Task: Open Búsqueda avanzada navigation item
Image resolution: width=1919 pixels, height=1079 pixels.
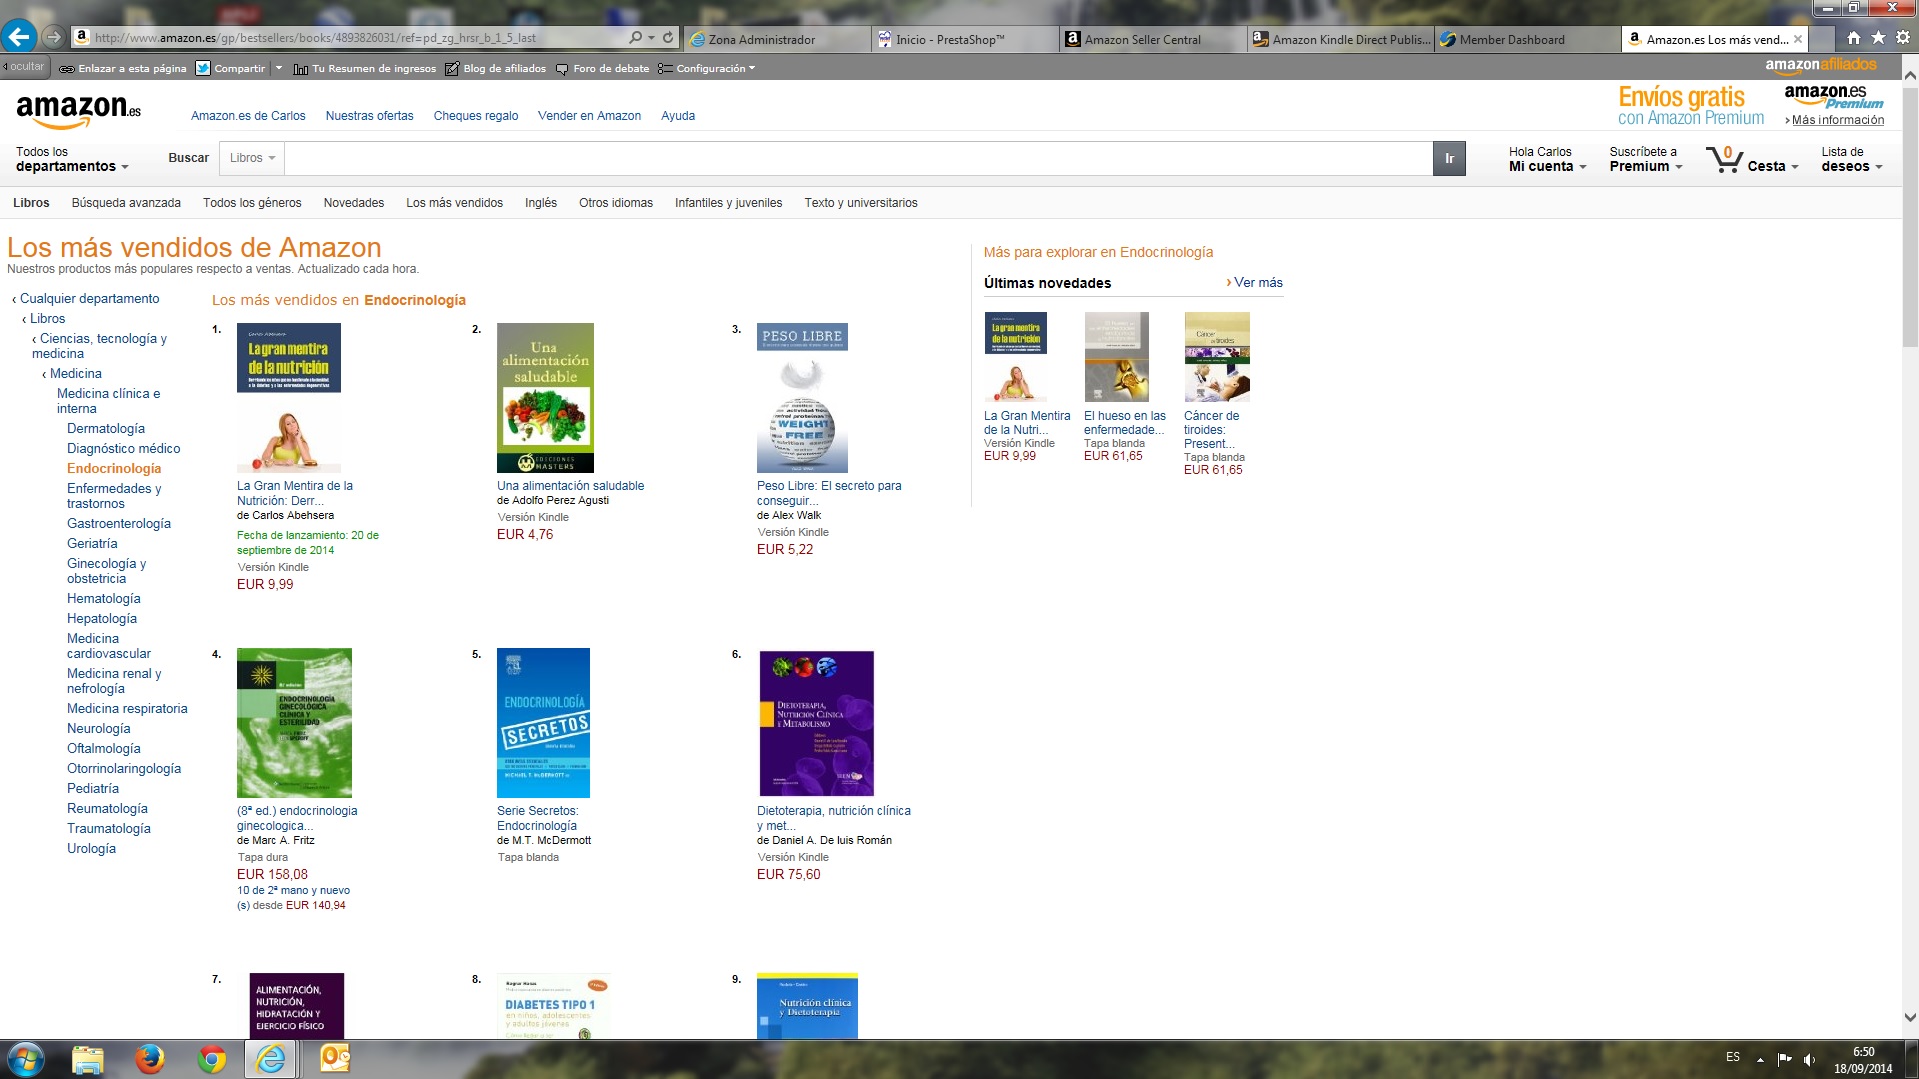Action: click(126, 203)
